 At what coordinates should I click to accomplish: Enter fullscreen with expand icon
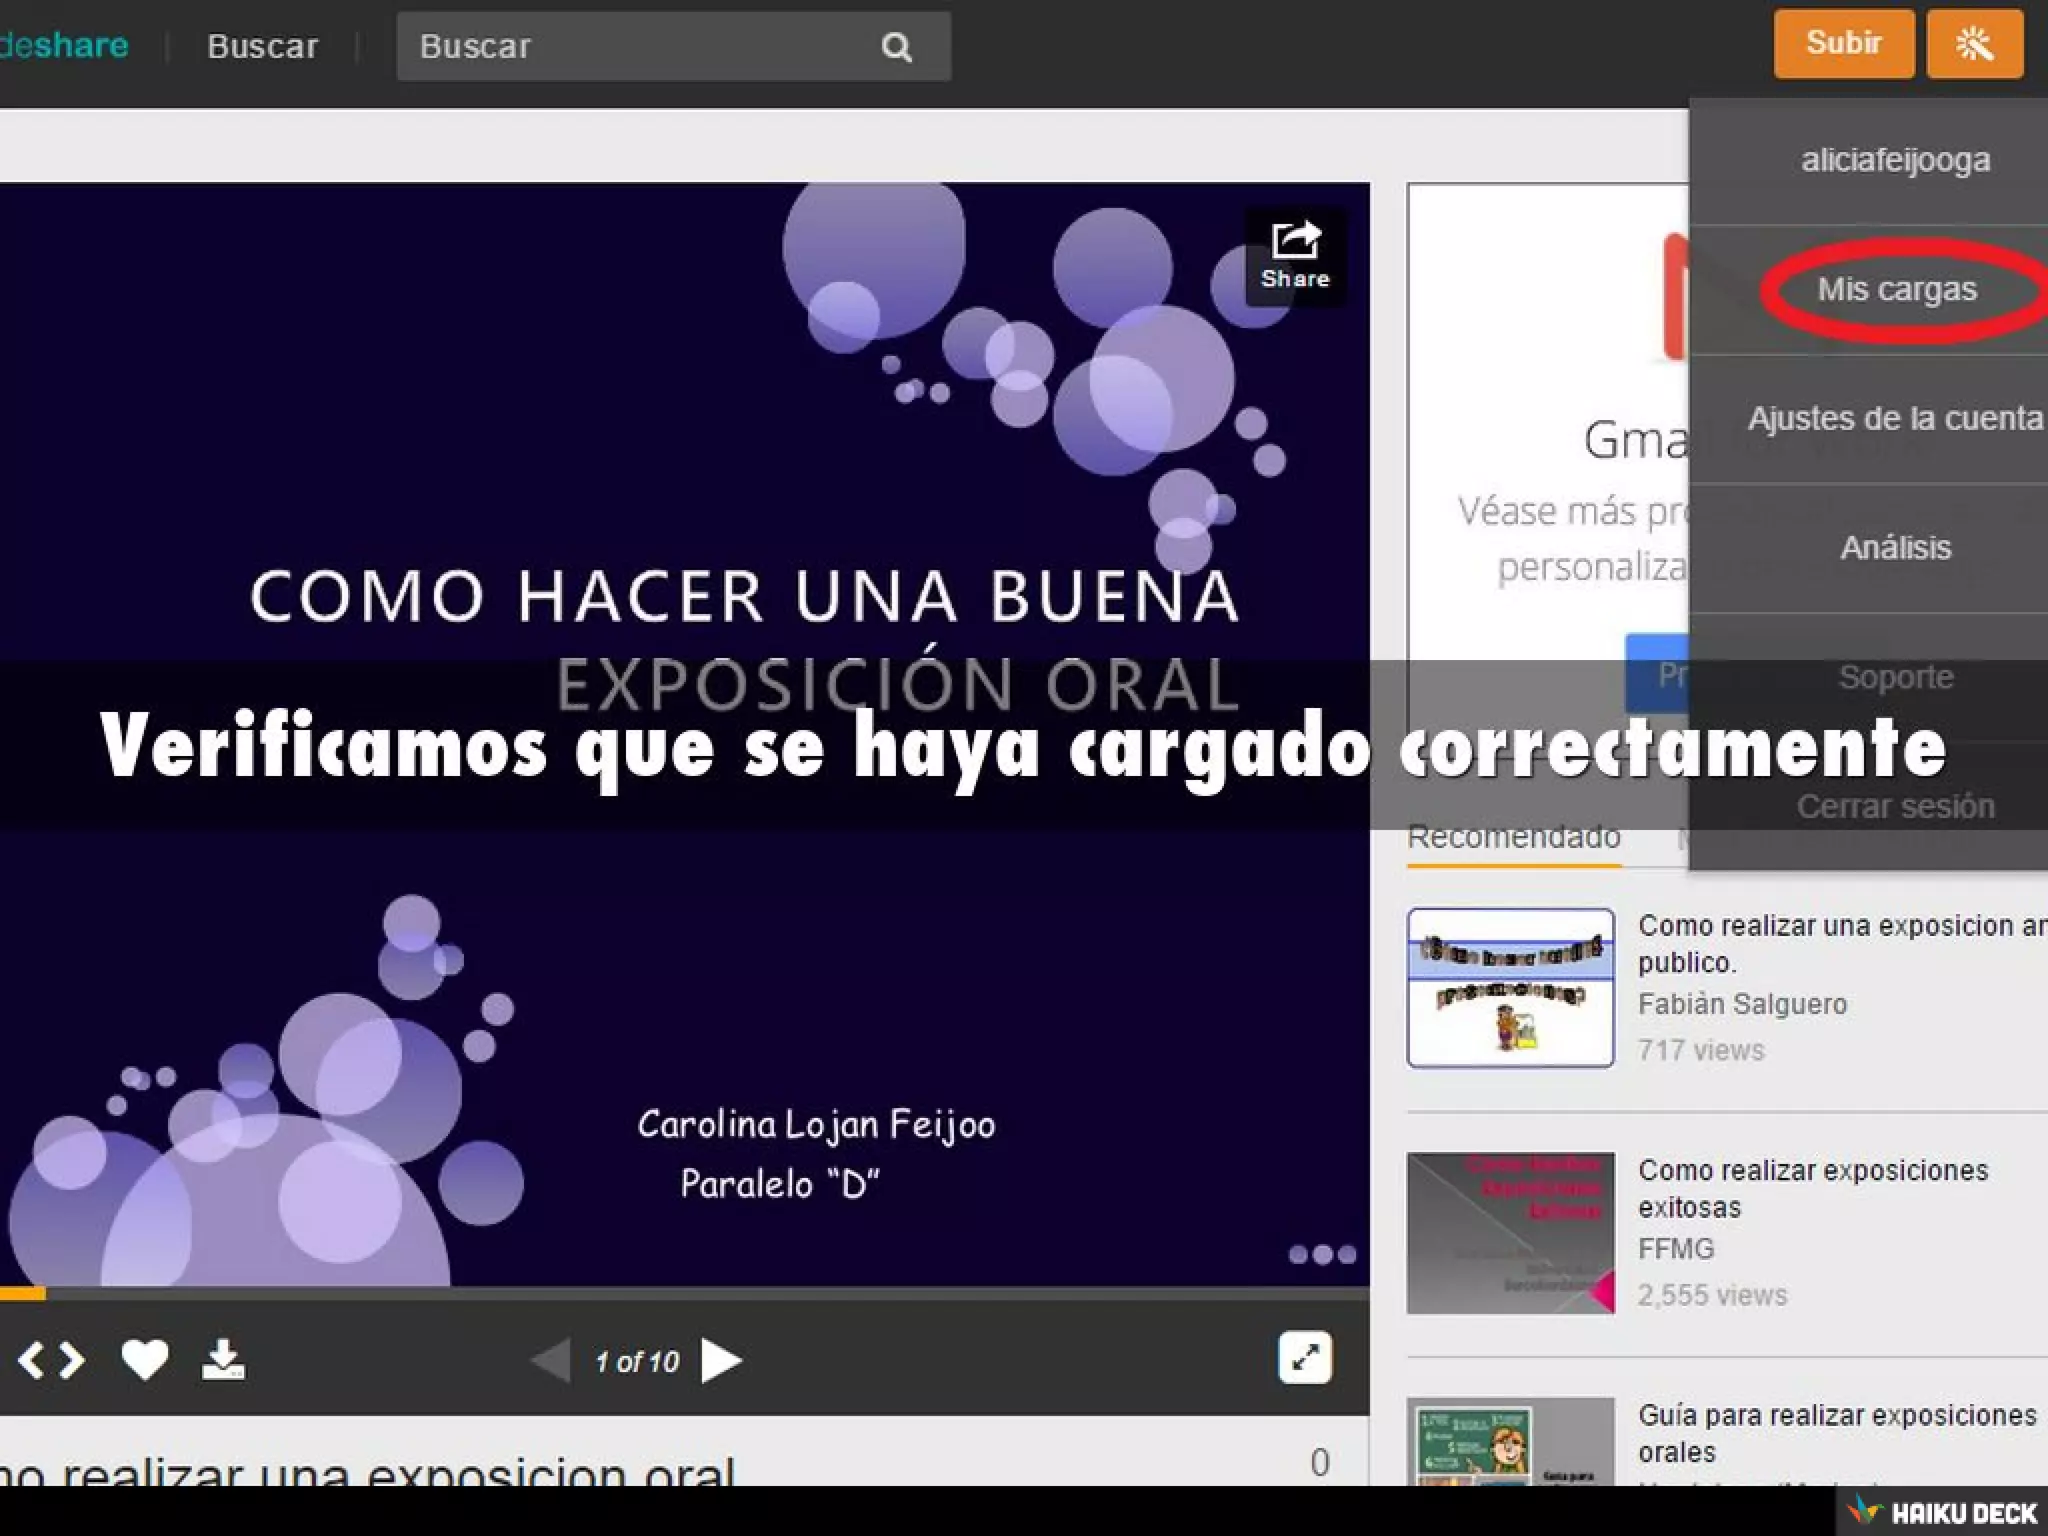(1305, 1358)
